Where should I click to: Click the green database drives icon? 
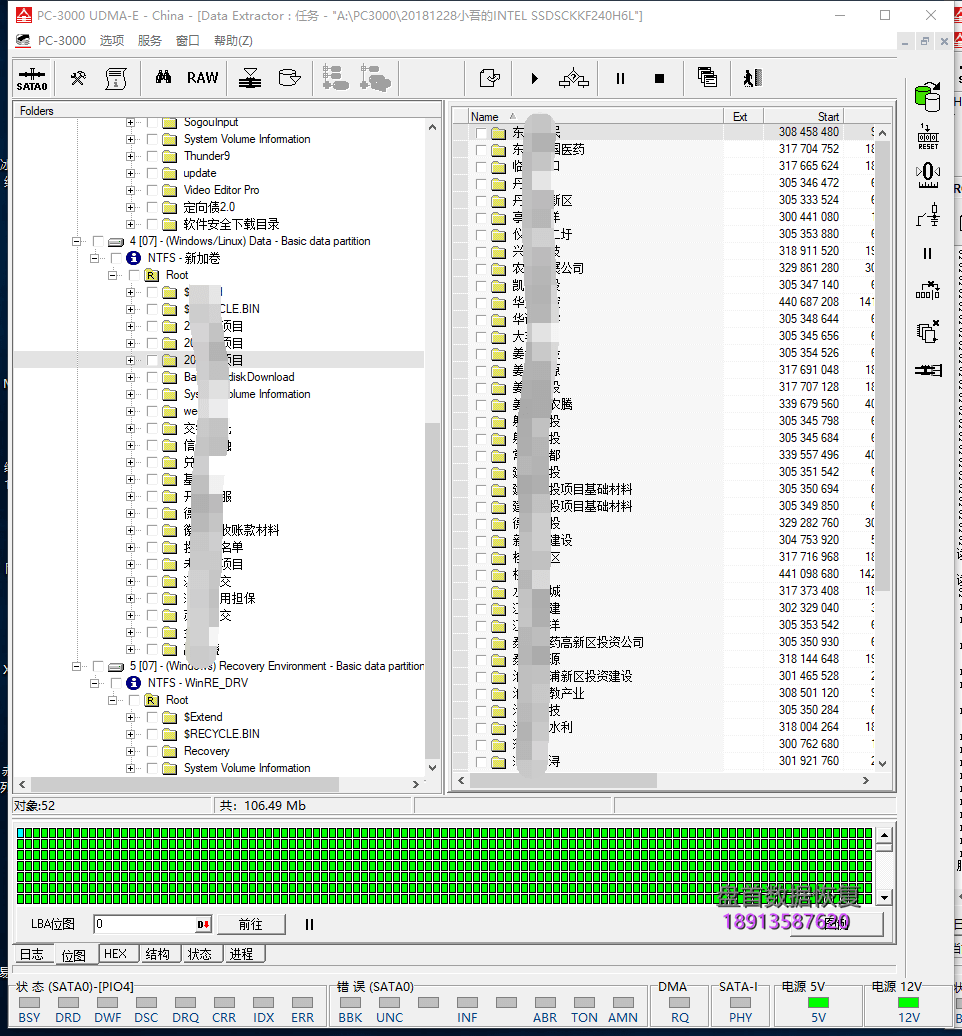pos(928,96)
